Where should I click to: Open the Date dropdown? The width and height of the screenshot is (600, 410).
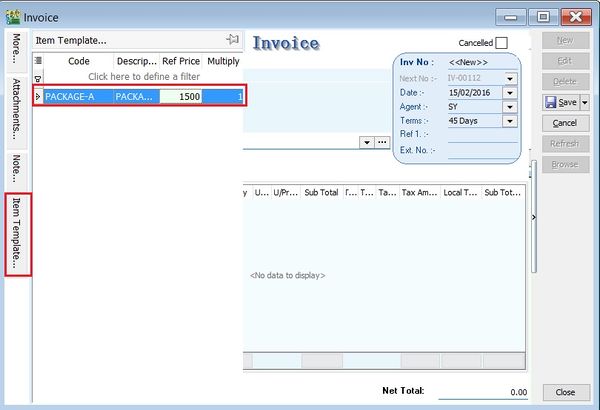coord(510,93)
